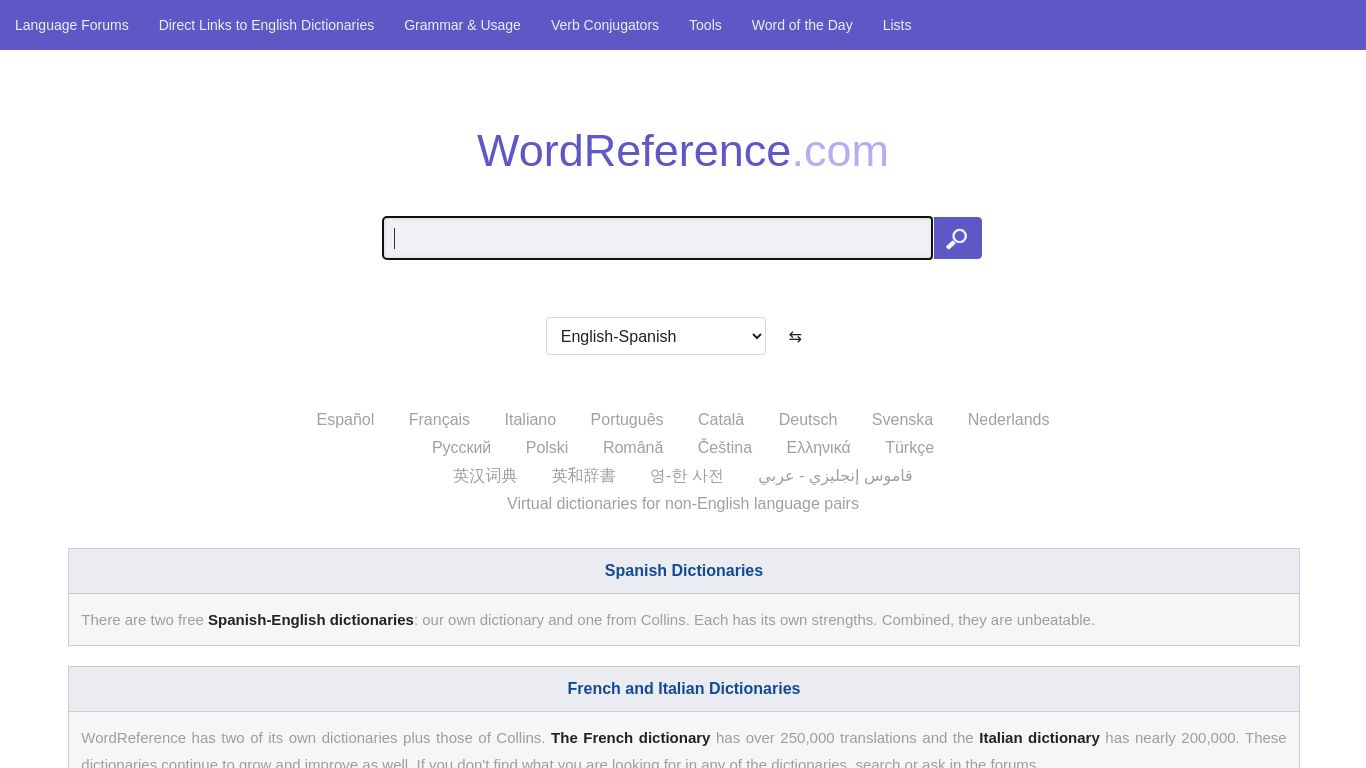
Task: Focus the word search input field
Action: (x=657, y=238)
